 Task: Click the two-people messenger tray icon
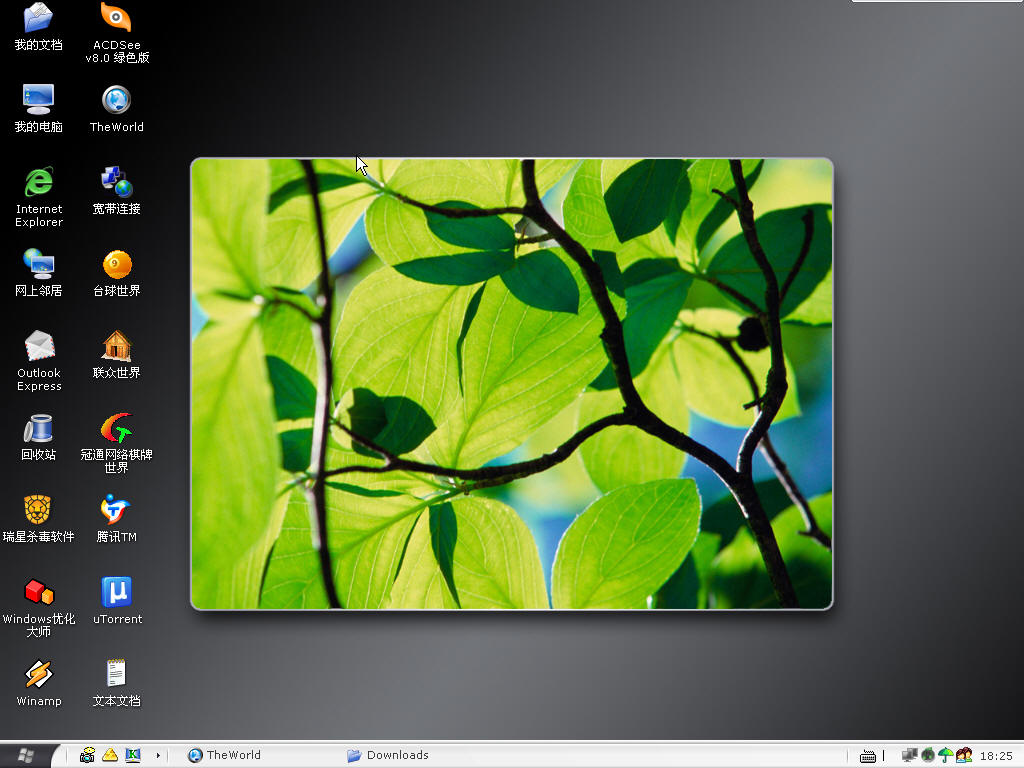[963, 756]
